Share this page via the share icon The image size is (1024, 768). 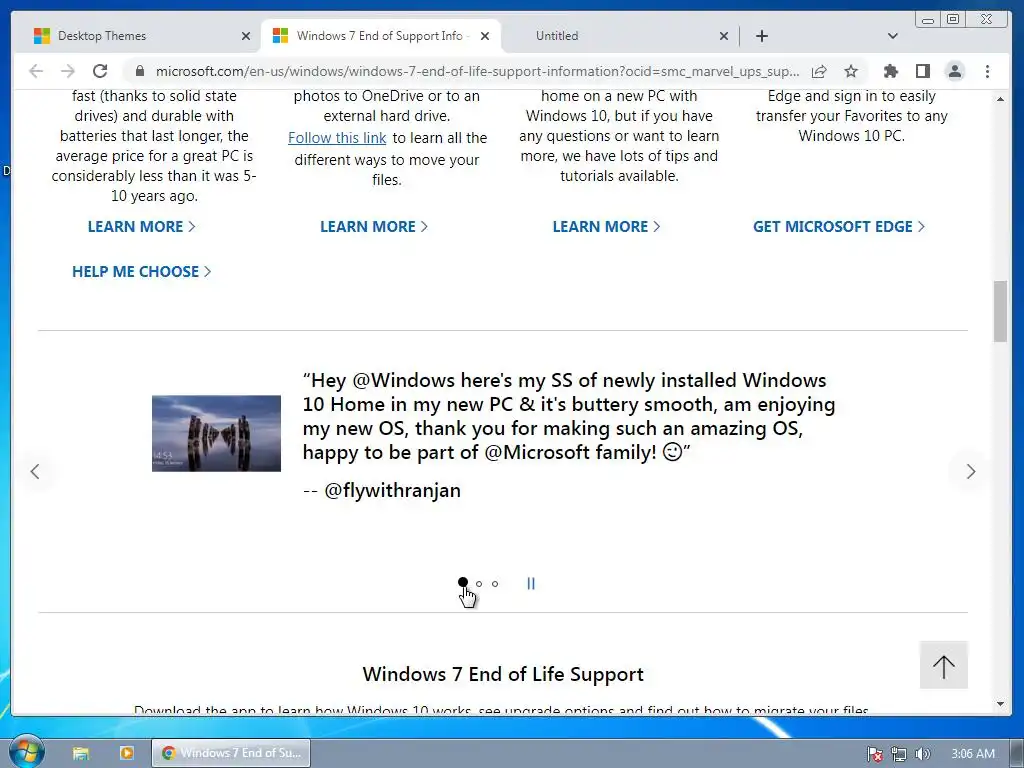click(x=819, y=71)
